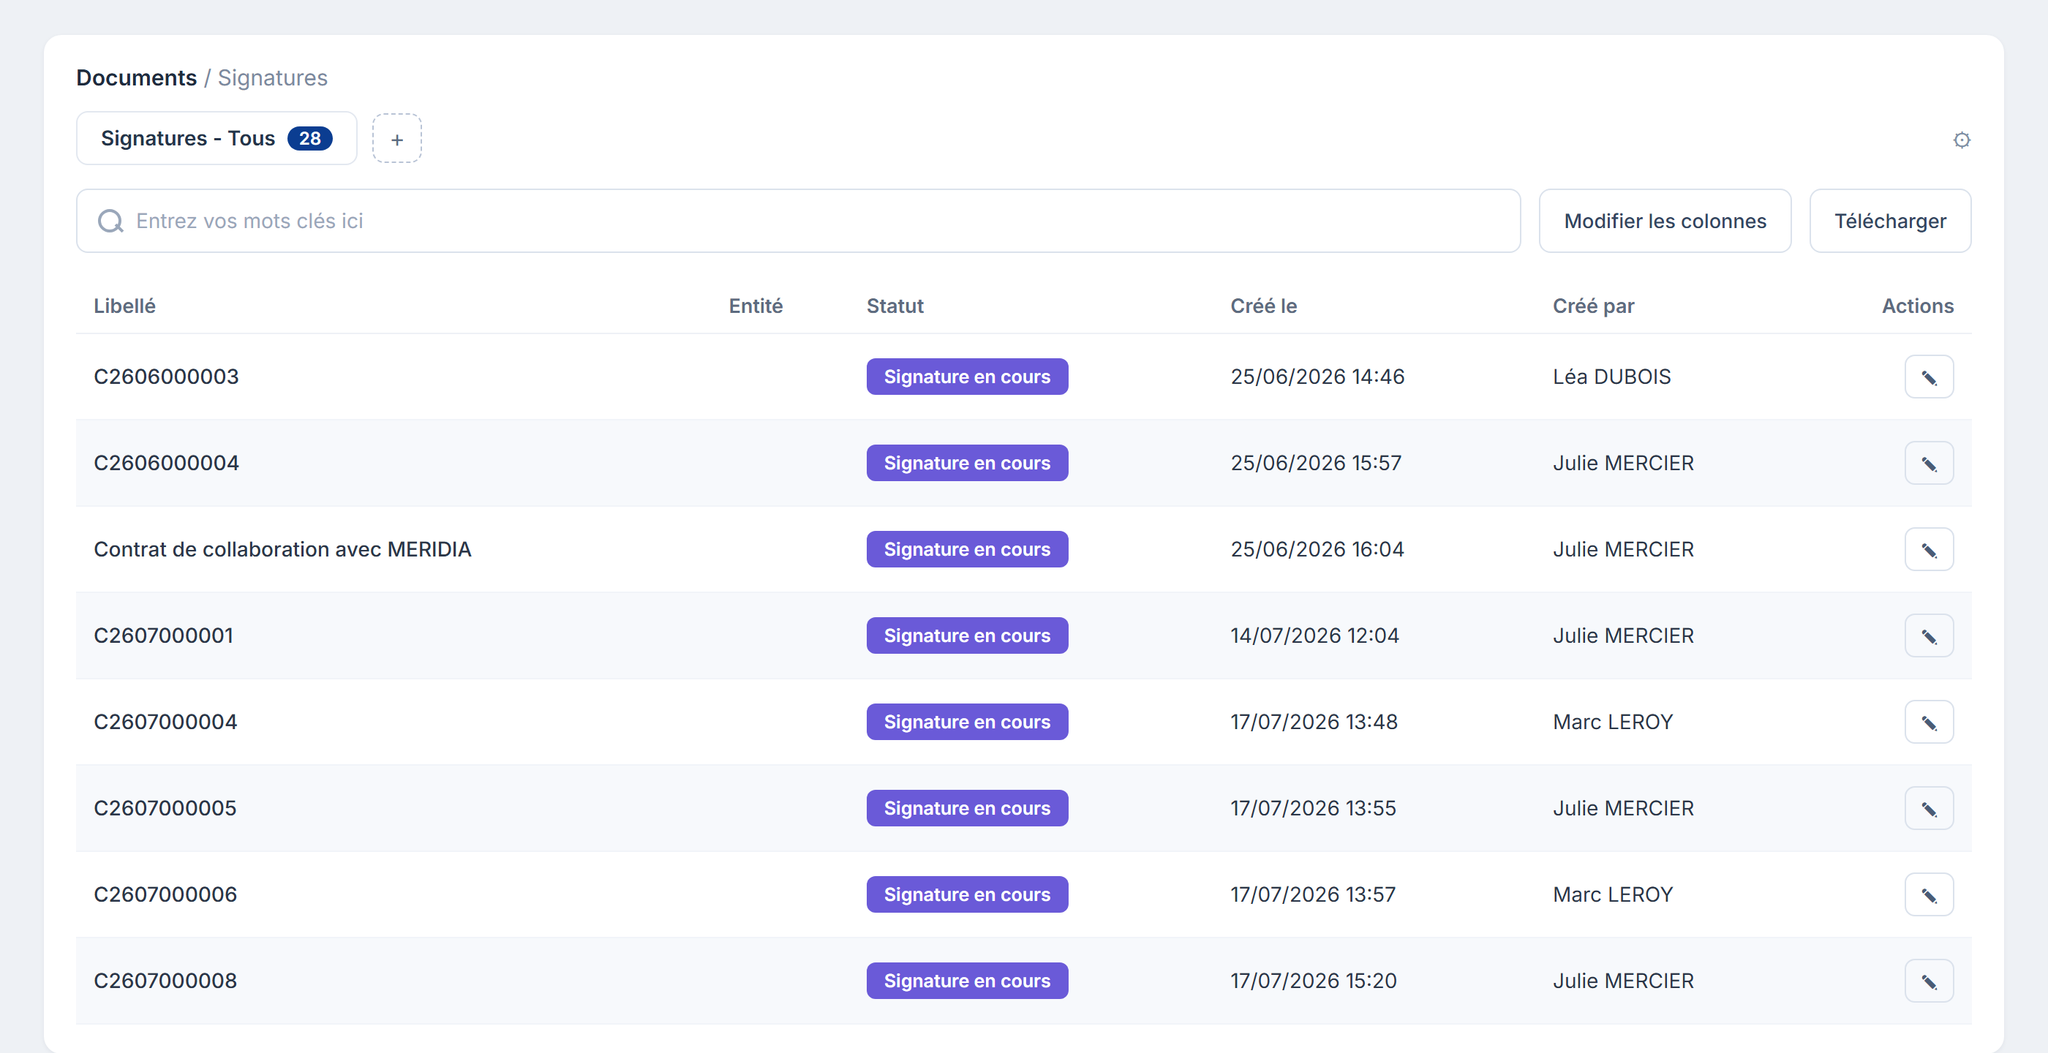Click the search magnifier icon
The width and height of the screenshot is (2048, 1053).
[x=110, y=221]
